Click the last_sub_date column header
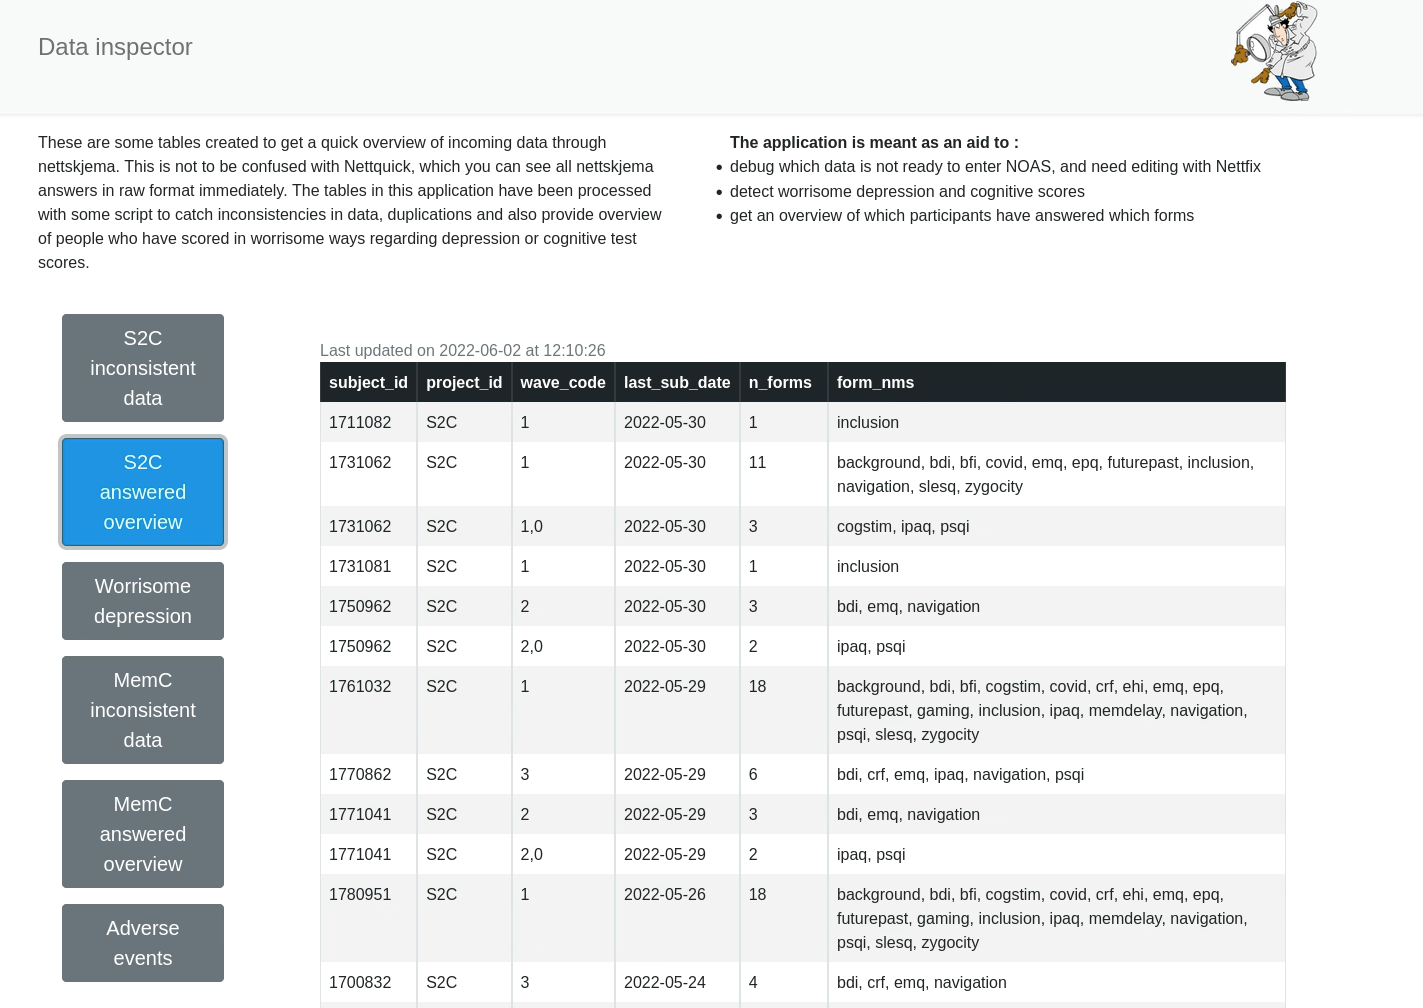 (x=677, y=383)
